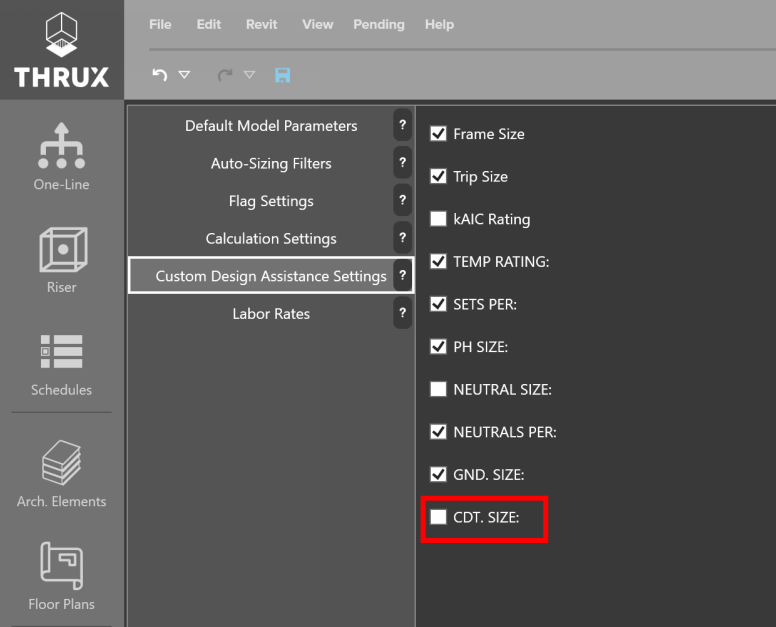Uncheck the Frame Size checkbox
The image size is (776, 627).
point(438,134)
